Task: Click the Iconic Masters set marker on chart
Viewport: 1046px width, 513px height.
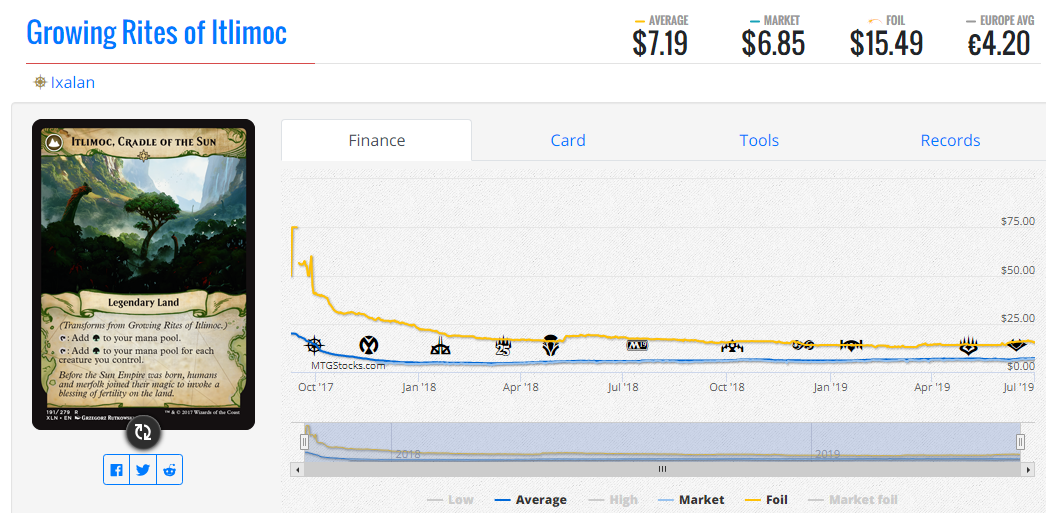Action: coord(368,345)
